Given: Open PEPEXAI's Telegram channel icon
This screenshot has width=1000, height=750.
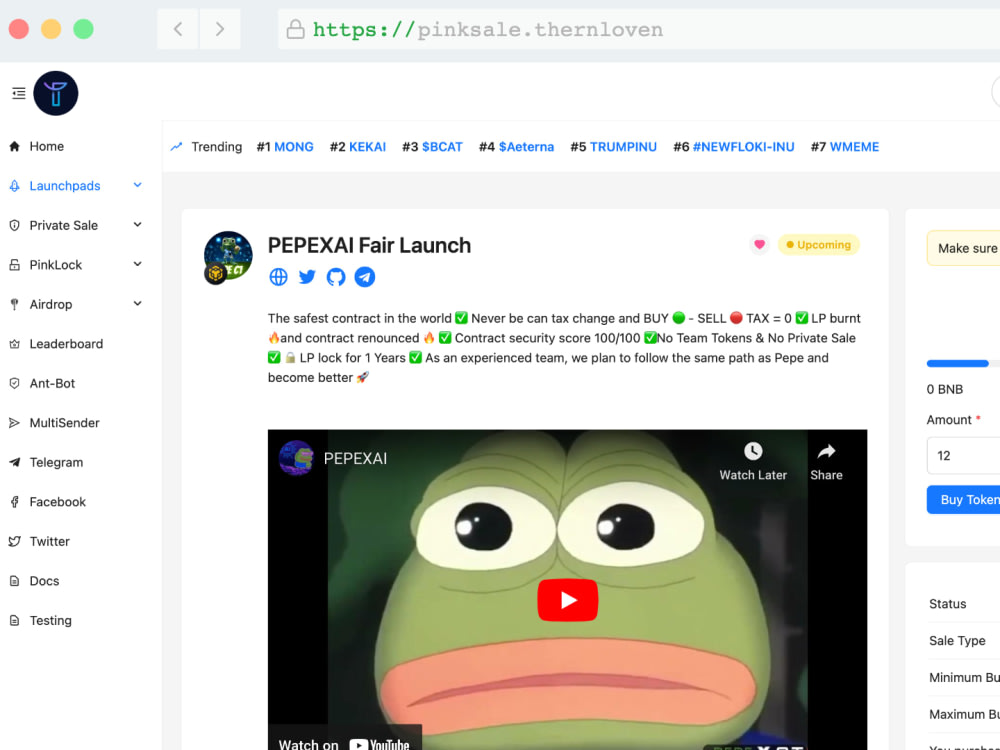Looking at the screenshot, I should [x=365, y=277].
